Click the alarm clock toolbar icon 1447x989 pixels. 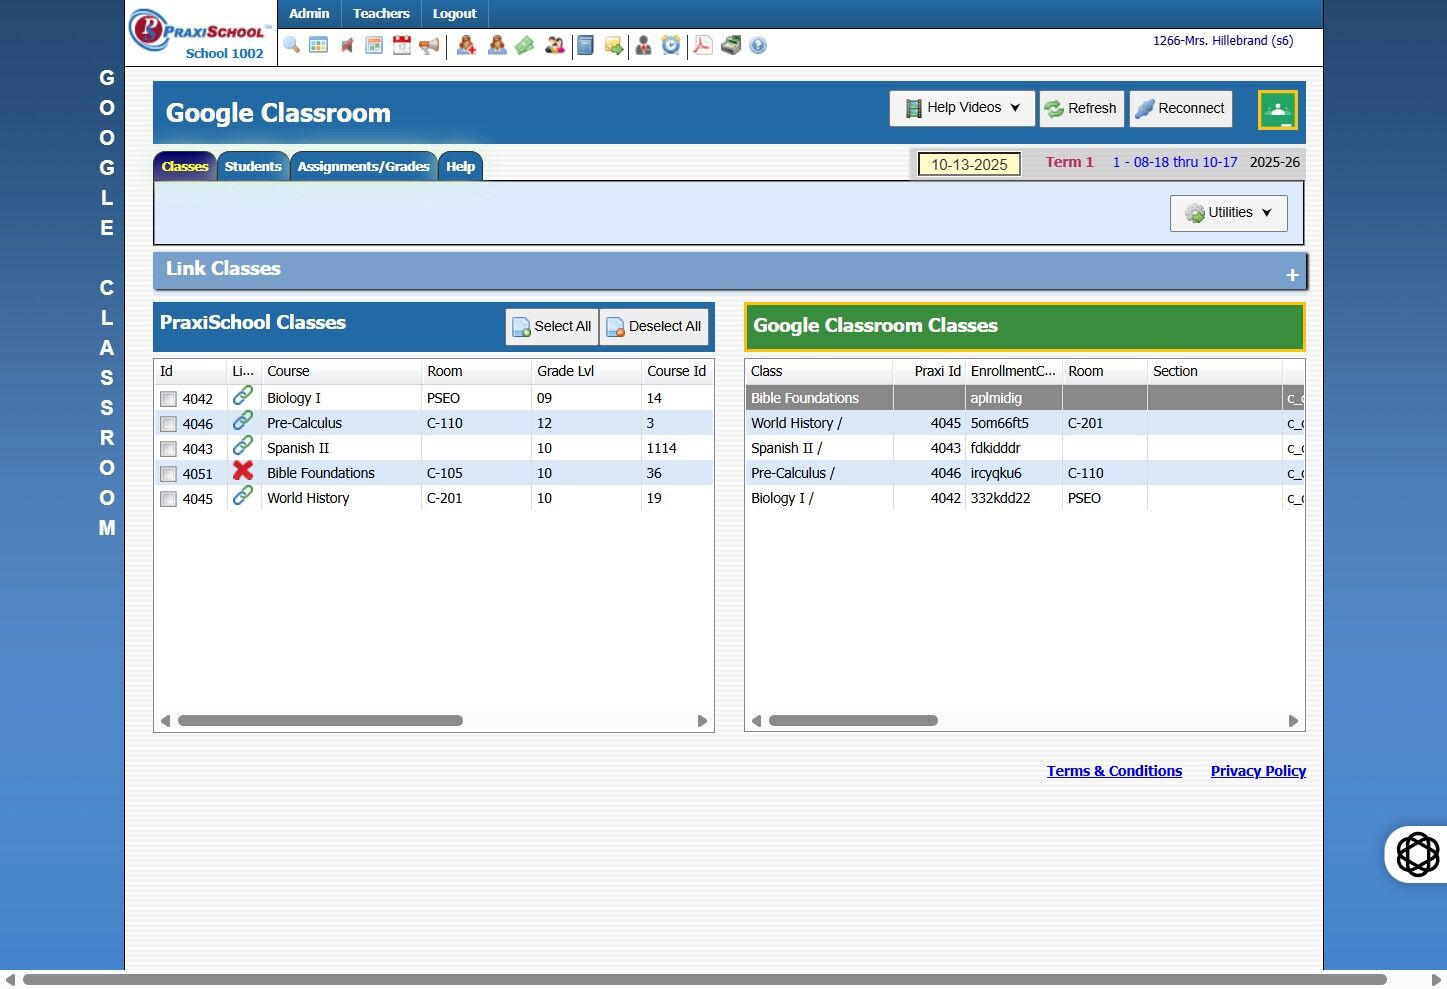[671, 45]
